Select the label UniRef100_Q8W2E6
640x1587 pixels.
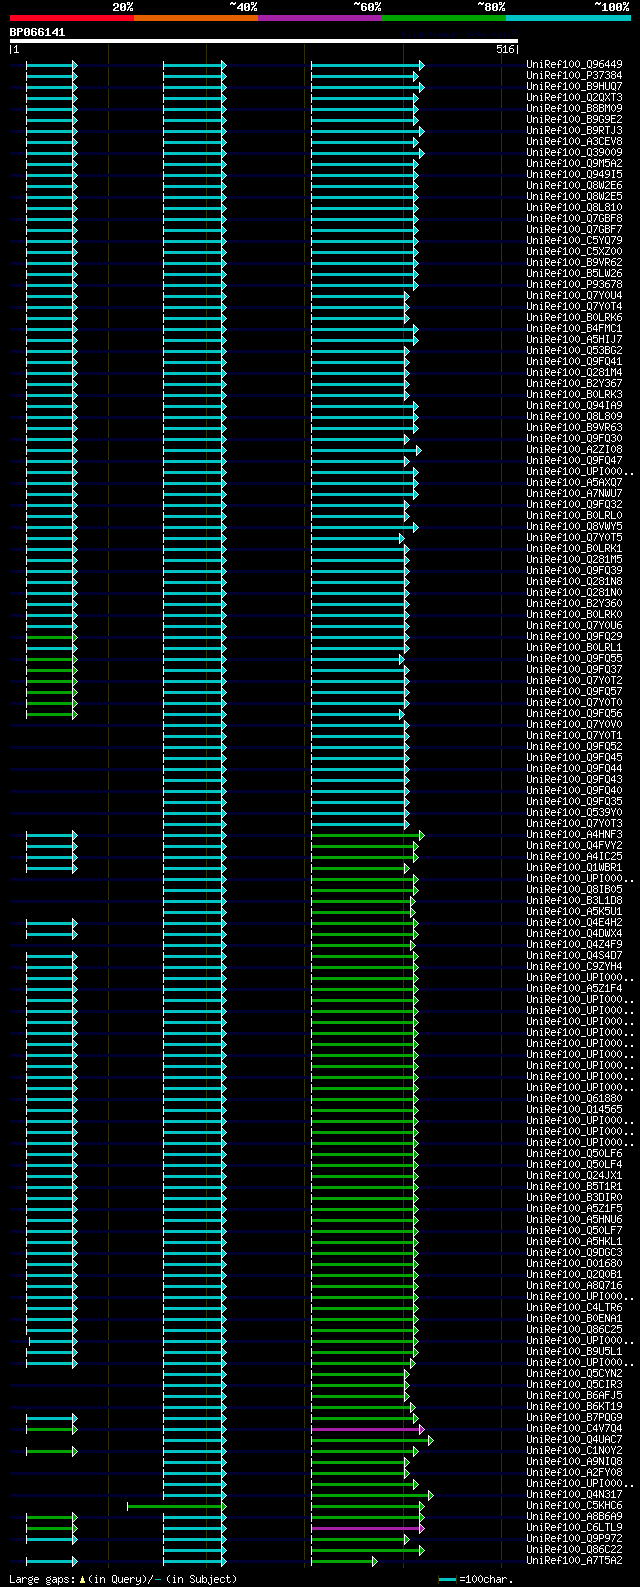(x=574, y=186)
